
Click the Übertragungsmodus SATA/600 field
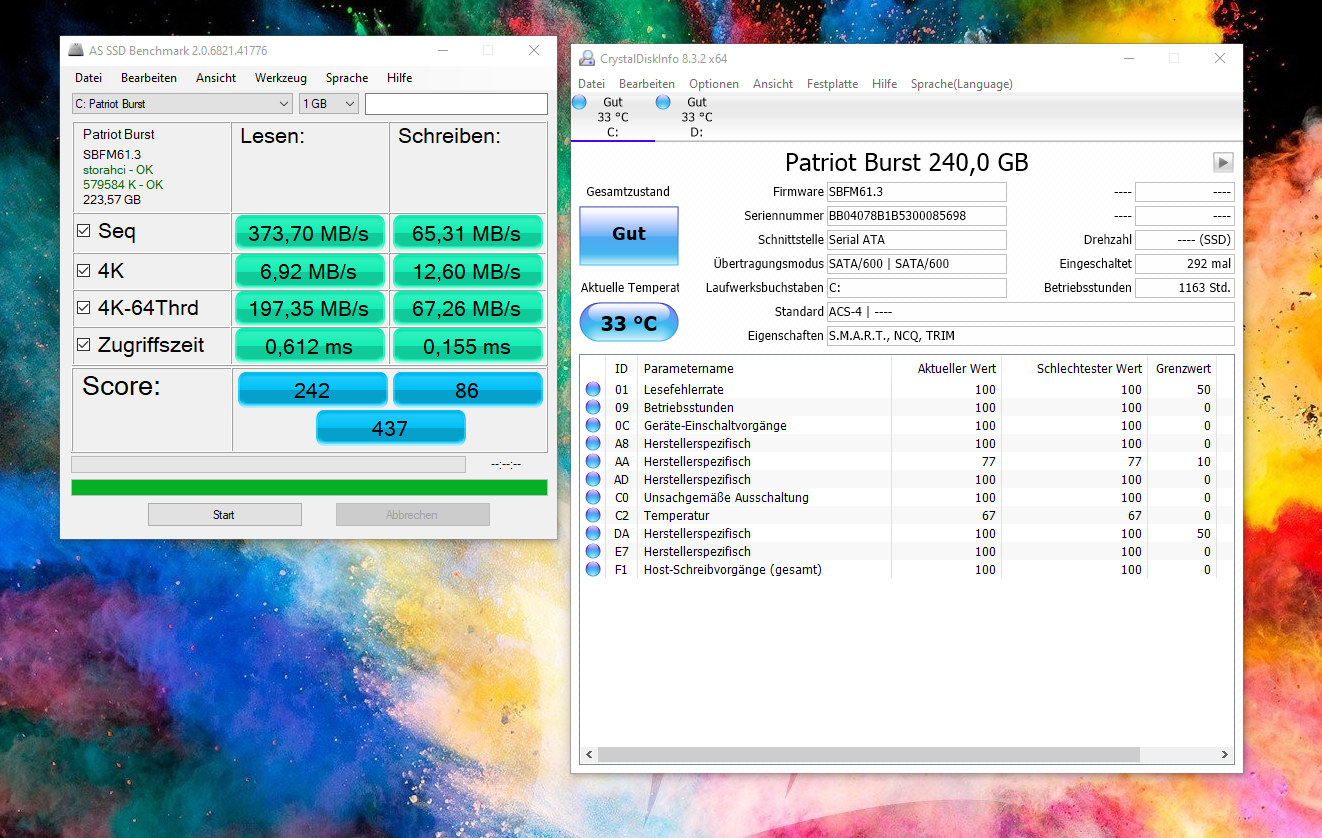click(916, 264)
